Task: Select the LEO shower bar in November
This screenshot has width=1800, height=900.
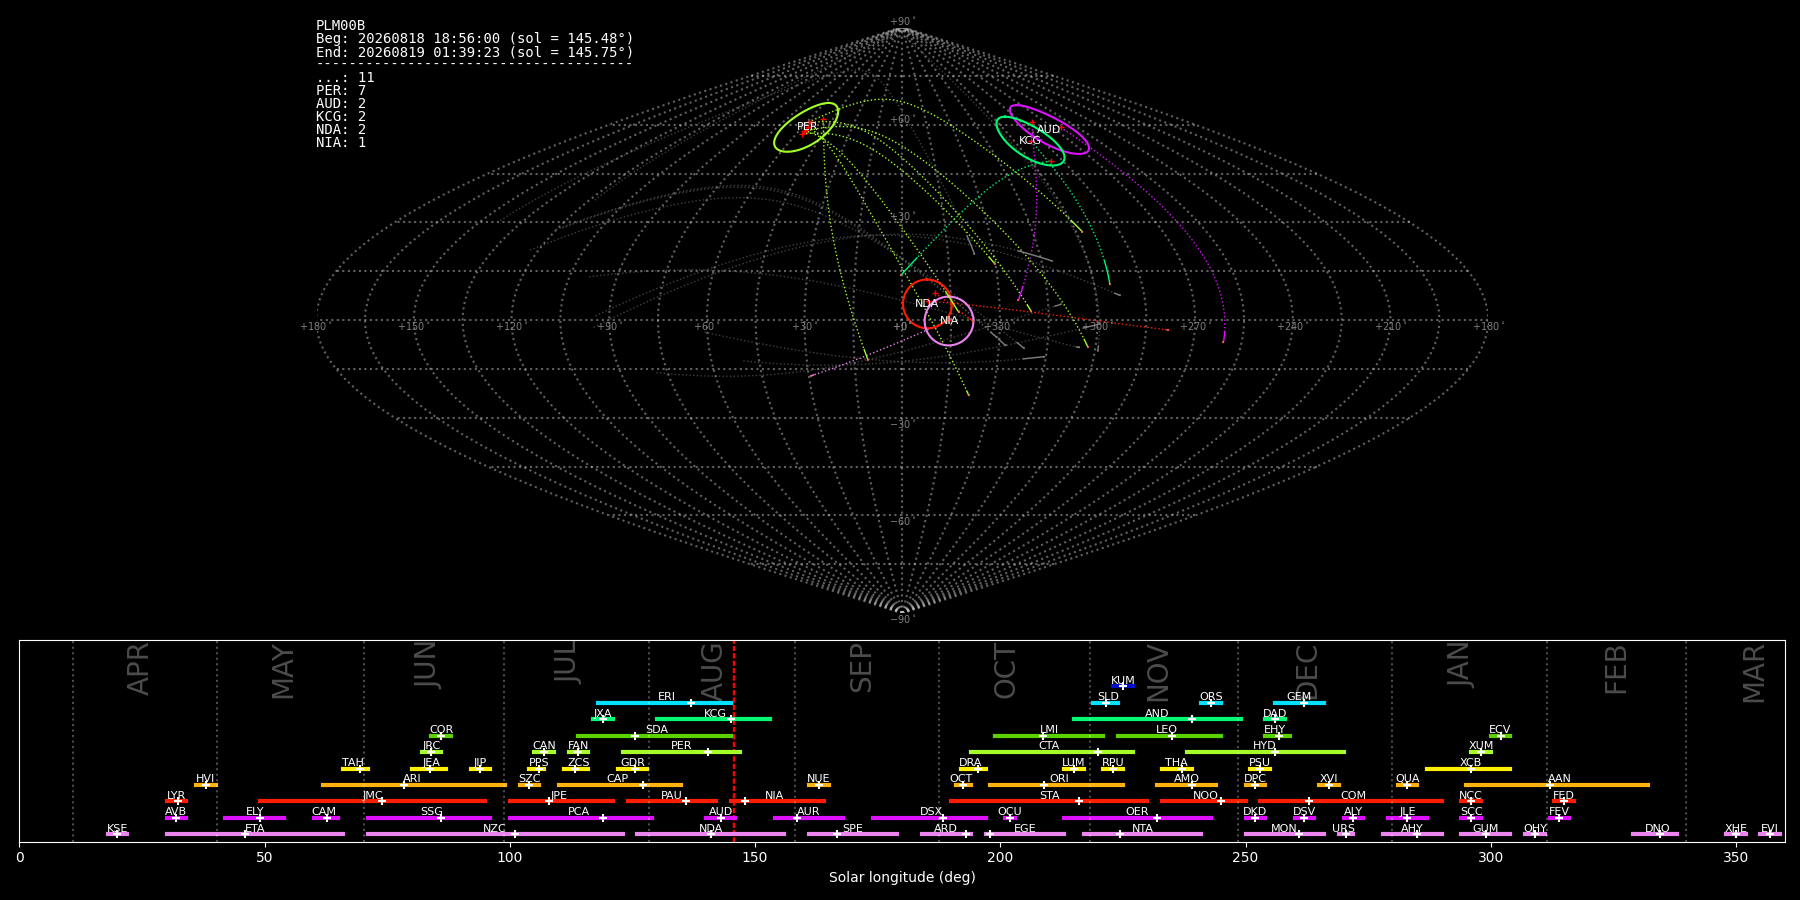Action: (x=1169, y=736)
